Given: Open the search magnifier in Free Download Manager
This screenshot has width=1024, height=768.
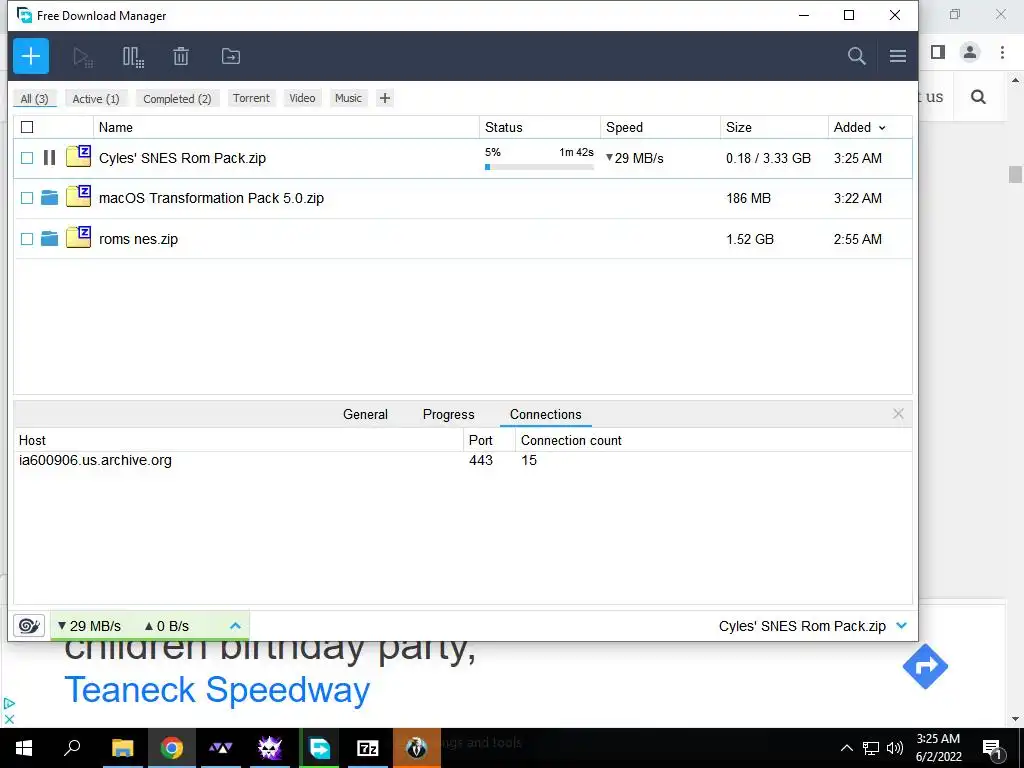Looking at the screenshot, I should tap(856, 56).
